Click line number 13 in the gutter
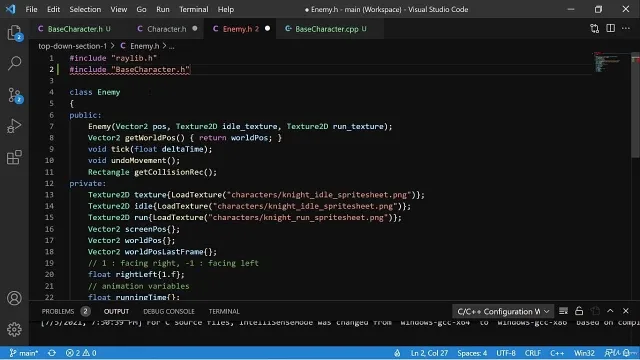The height and width of the screenshot is (360, 640). click(x=49, y=195)
